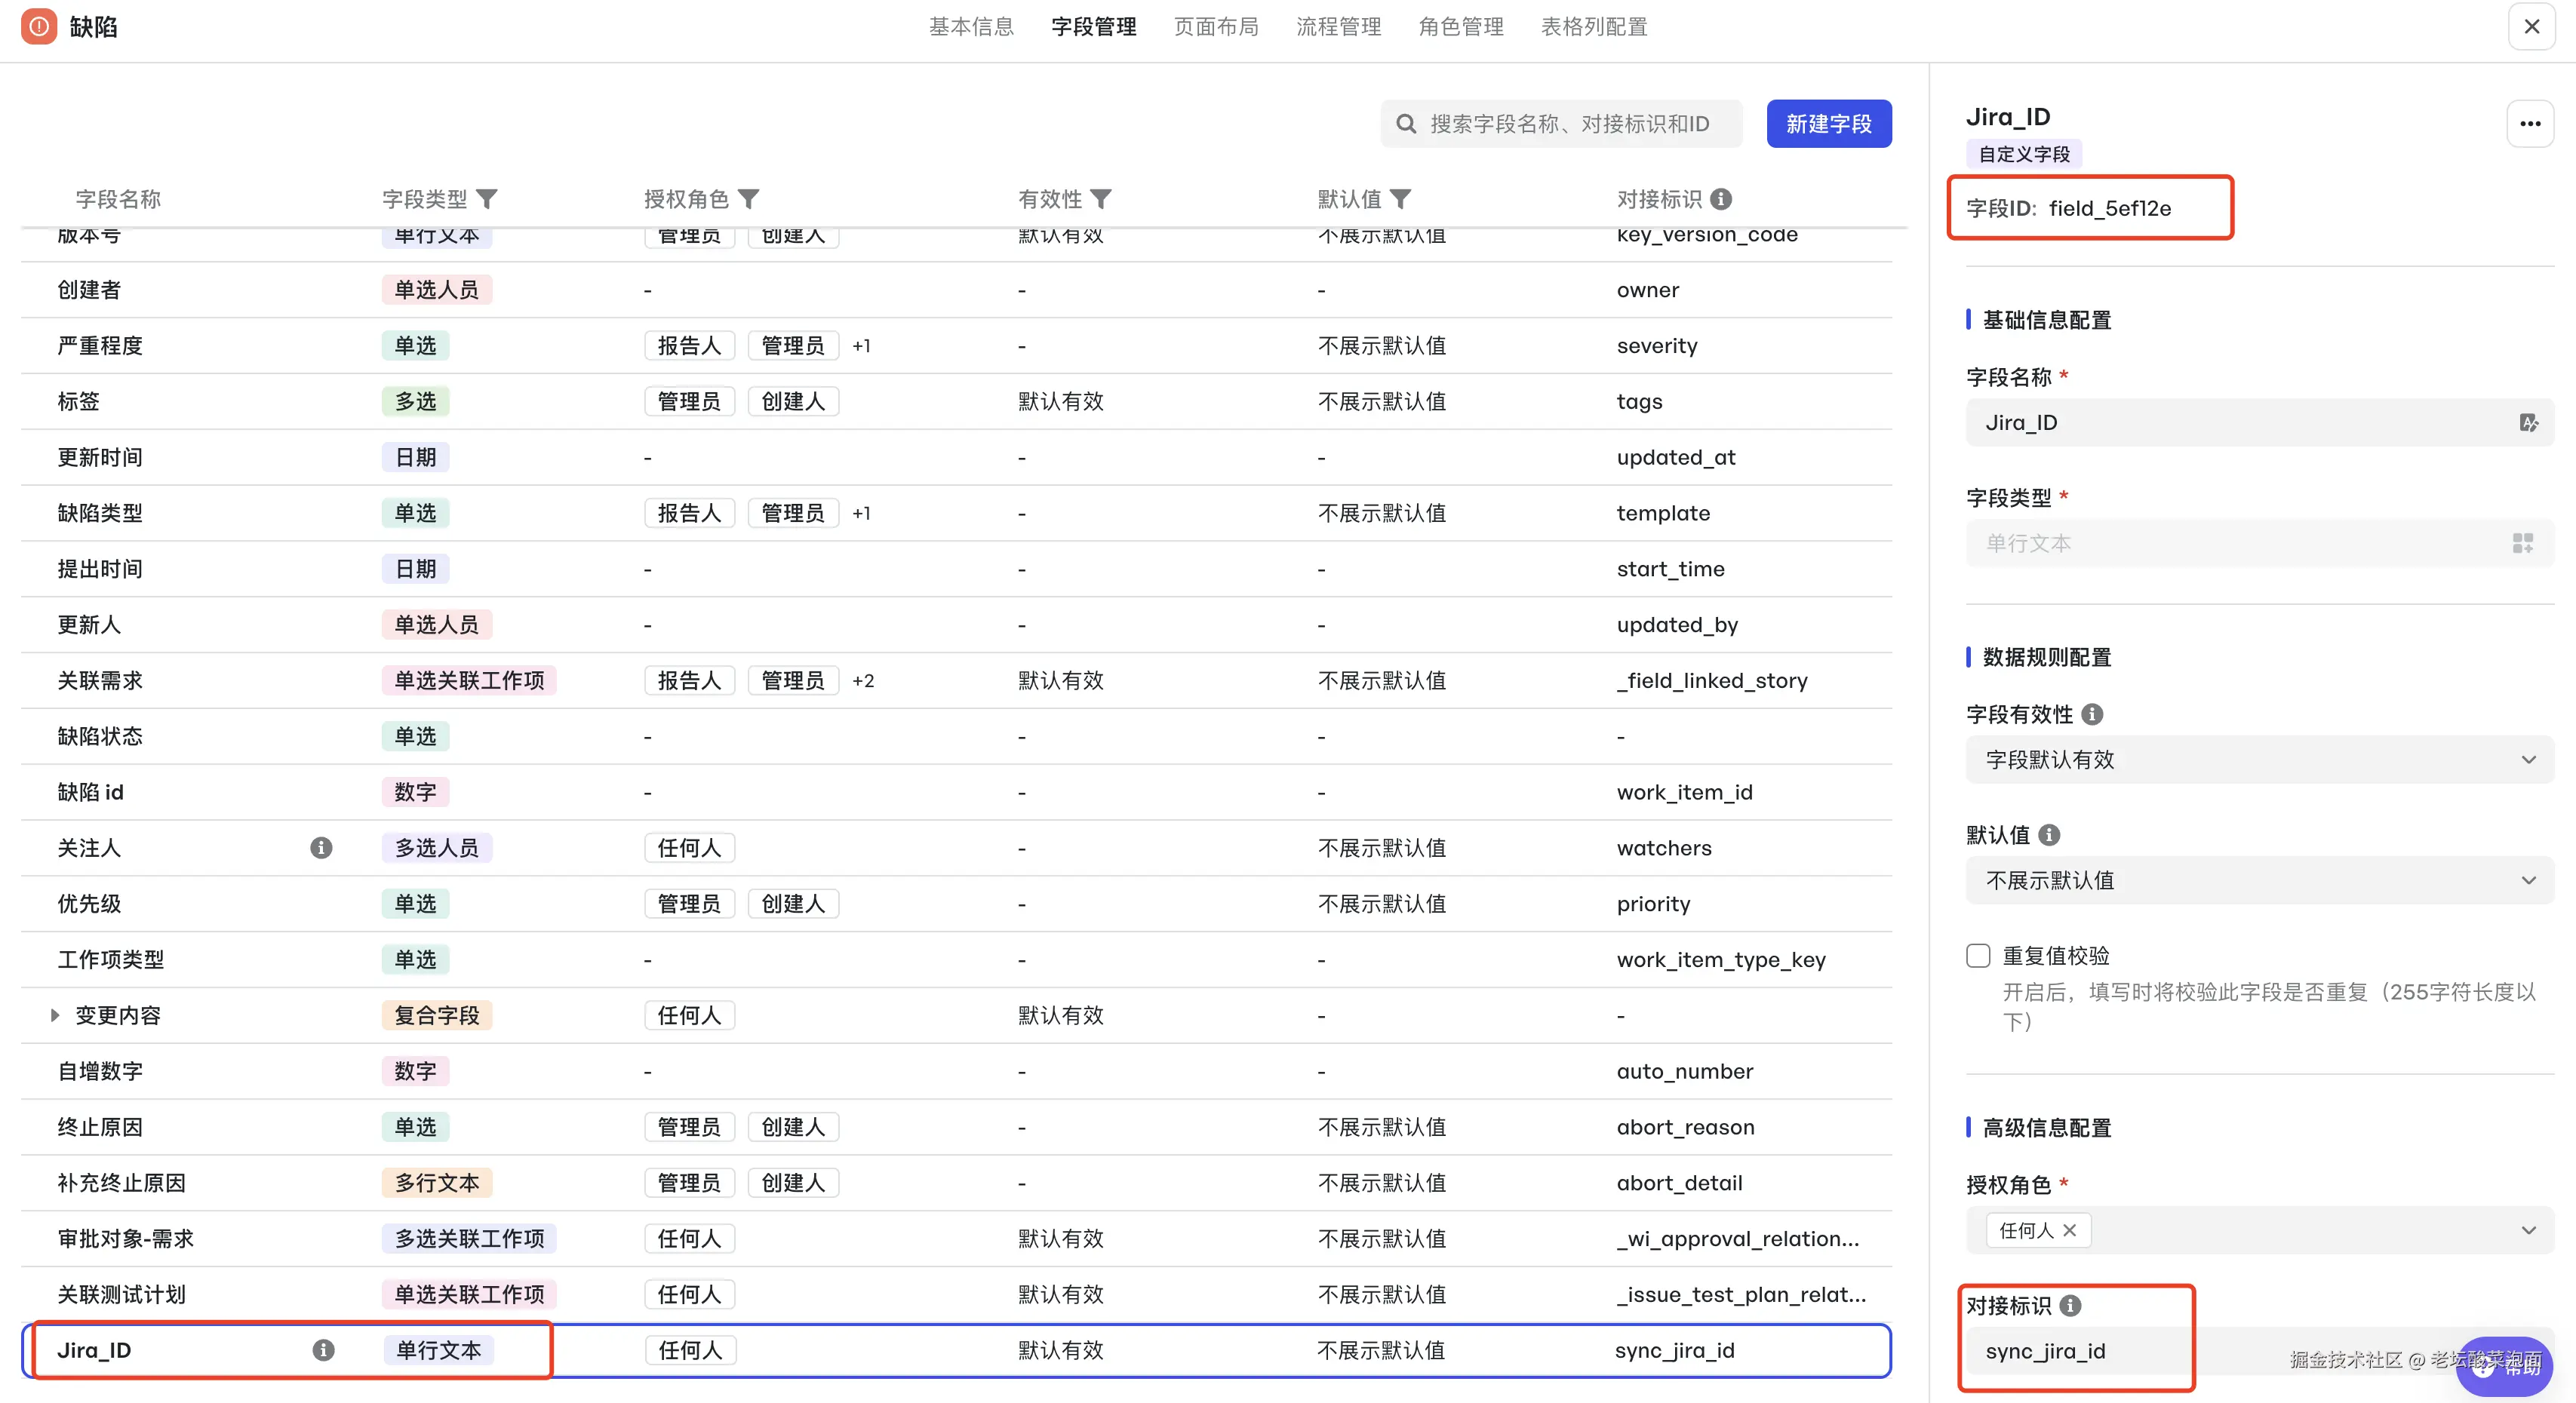Switch to the 流程管理 tab

1338,27
